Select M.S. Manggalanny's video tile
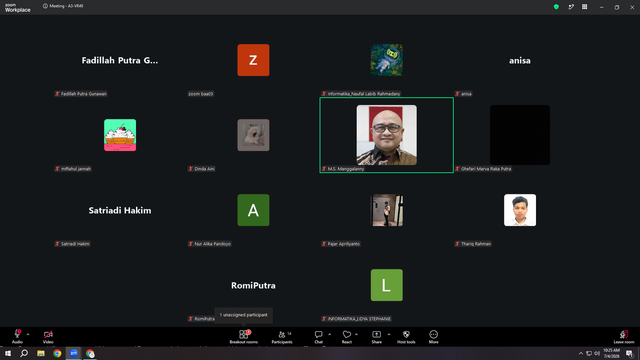Viewport: 640px width, 360px height. tap(387, 135)
